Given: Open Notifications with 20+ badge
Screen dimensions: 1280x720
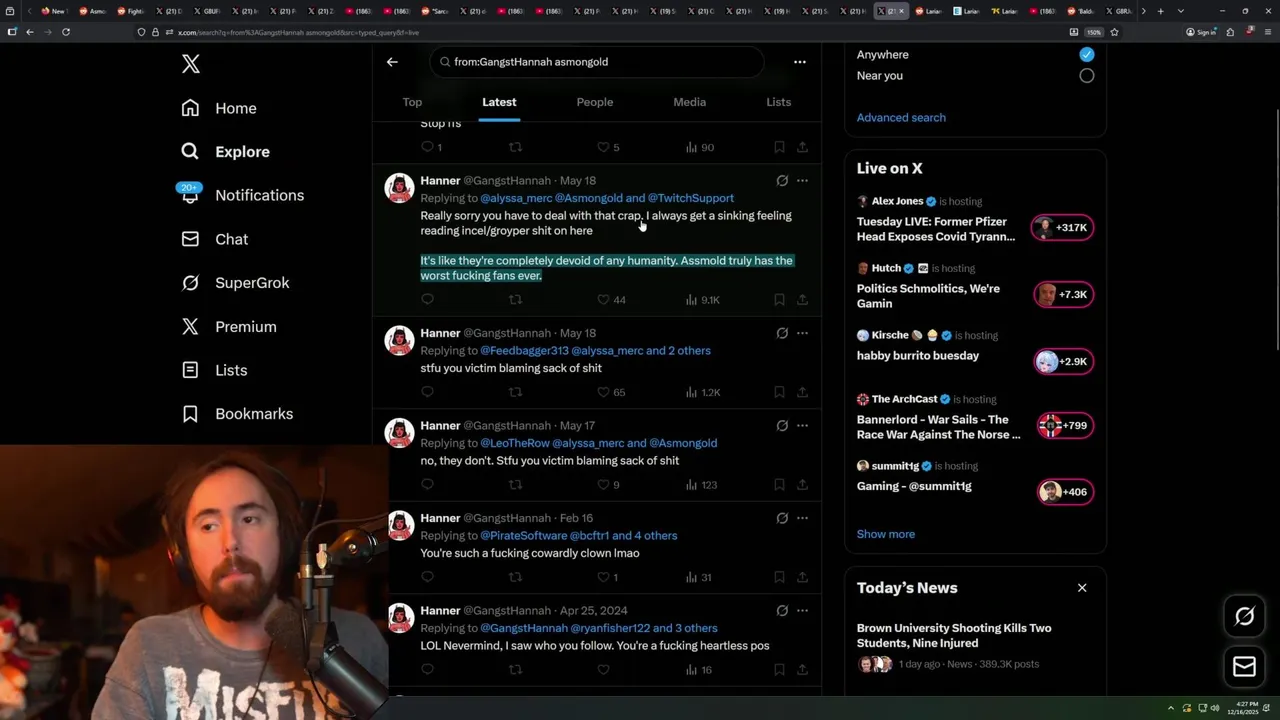Looking at the screenshot, I should pos(242,195).
